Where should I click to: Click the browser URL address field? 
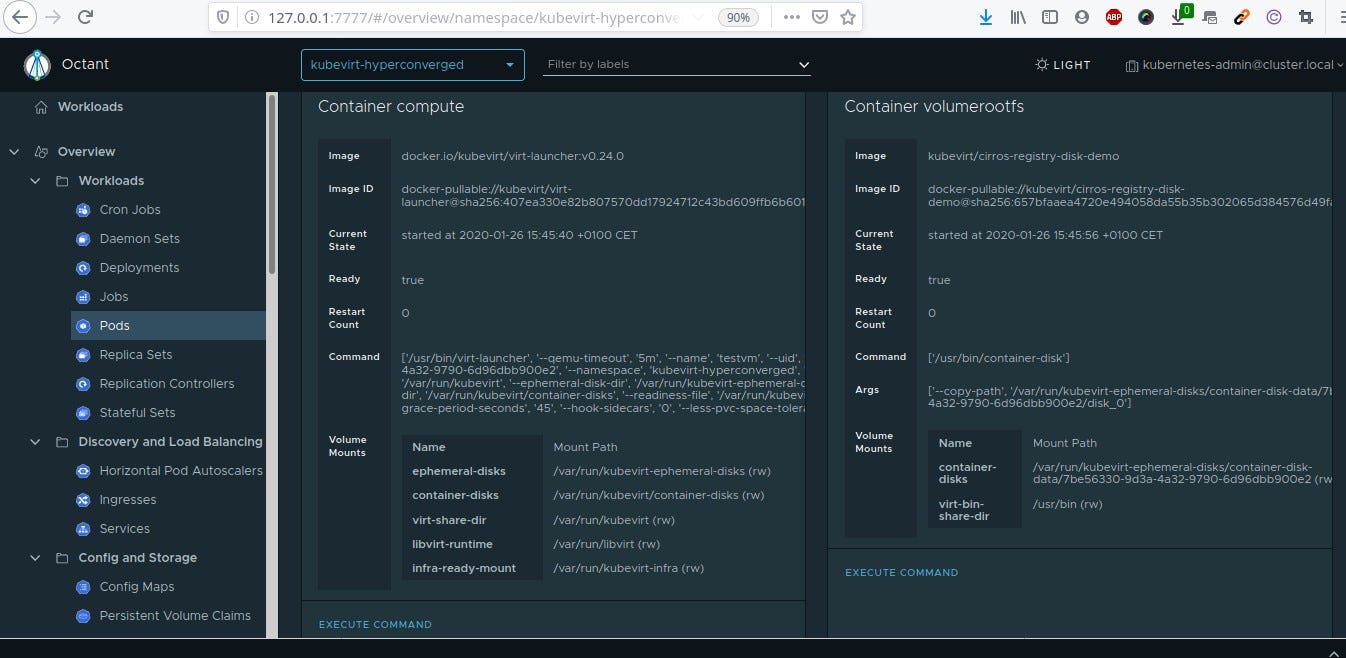pyautogui.click(x=474, y=17)
